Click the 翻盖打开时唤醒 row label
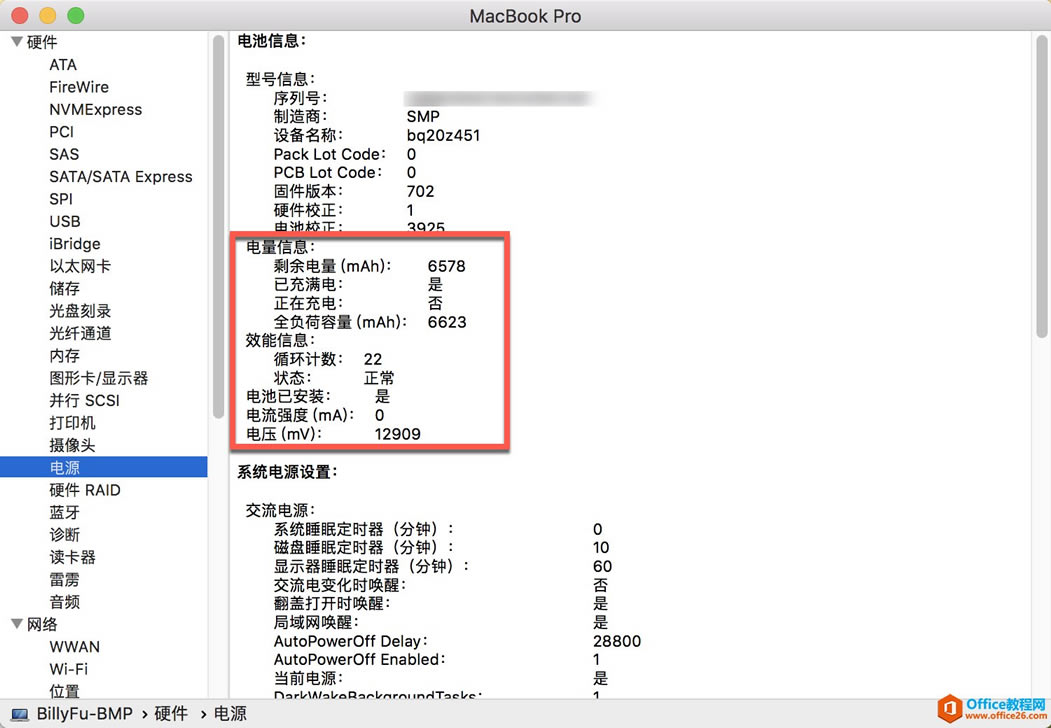Image resolution: width=1051 pixels, height=728 pixels. click(332, 604)
